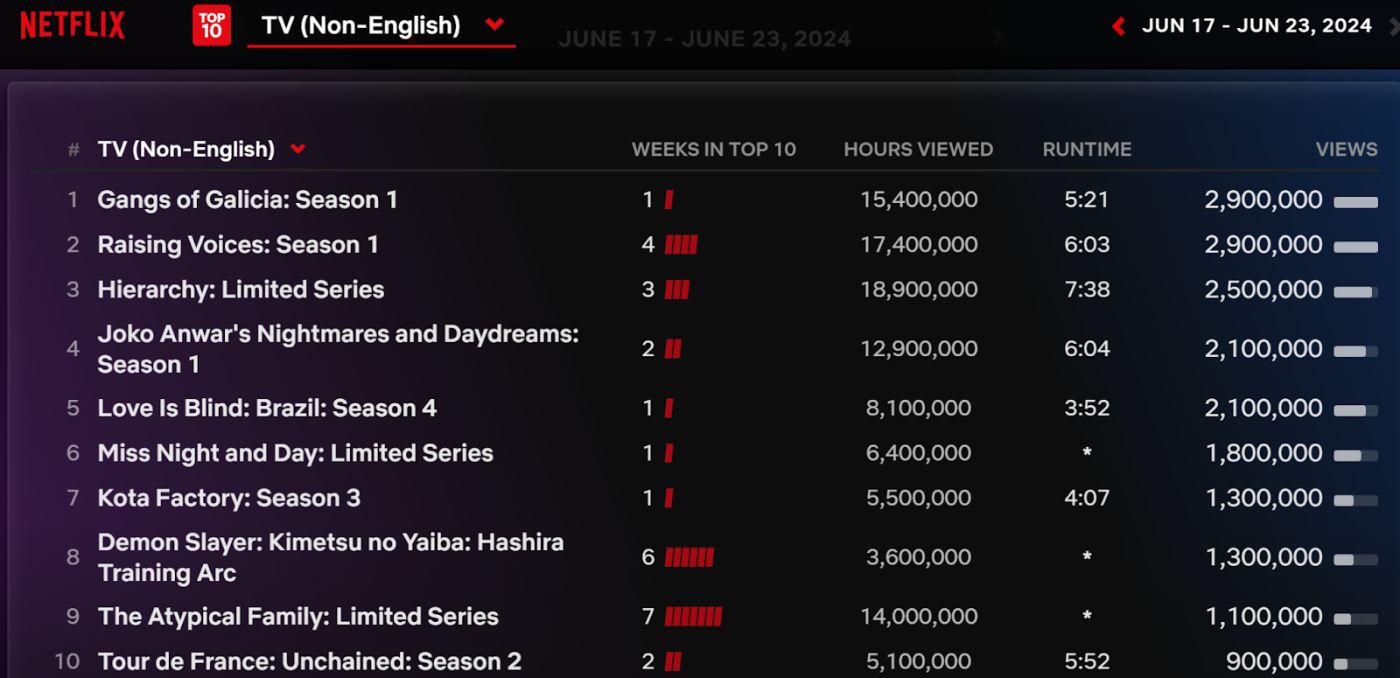Image resolution: width=1400 pixels, height=678 pixels.
Task: Go to previous week using red left arrow
Action: point(1119,26)
